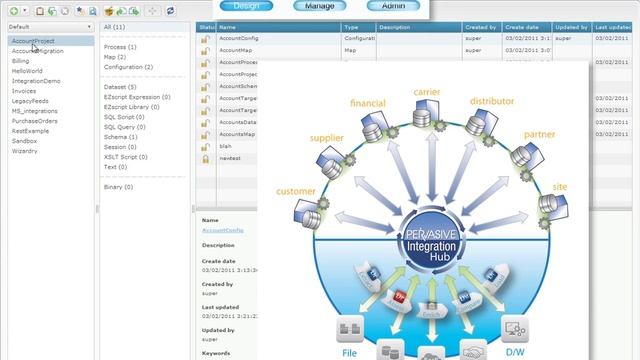
Task: Switch to the Admin tab
Action: pos(393,5)
